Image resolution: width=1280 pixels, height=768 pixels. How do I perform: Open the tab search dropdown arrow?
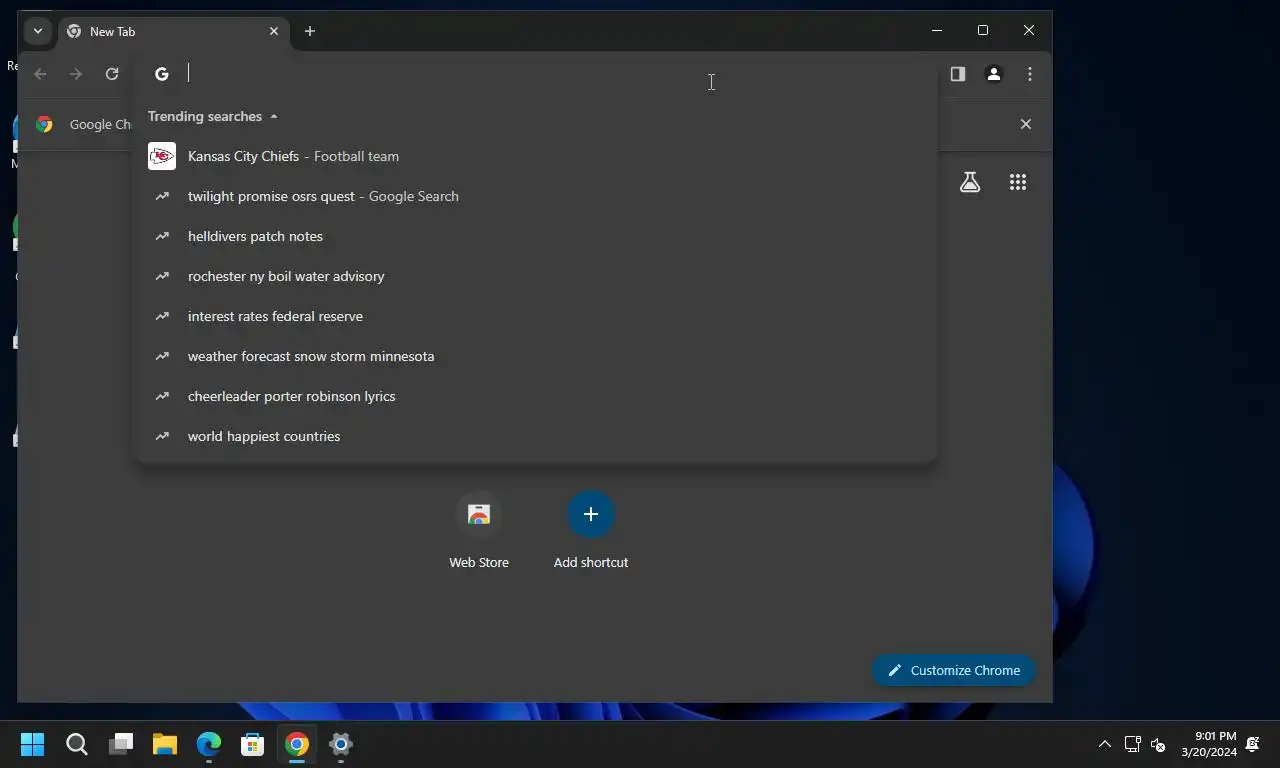point(37,31)
